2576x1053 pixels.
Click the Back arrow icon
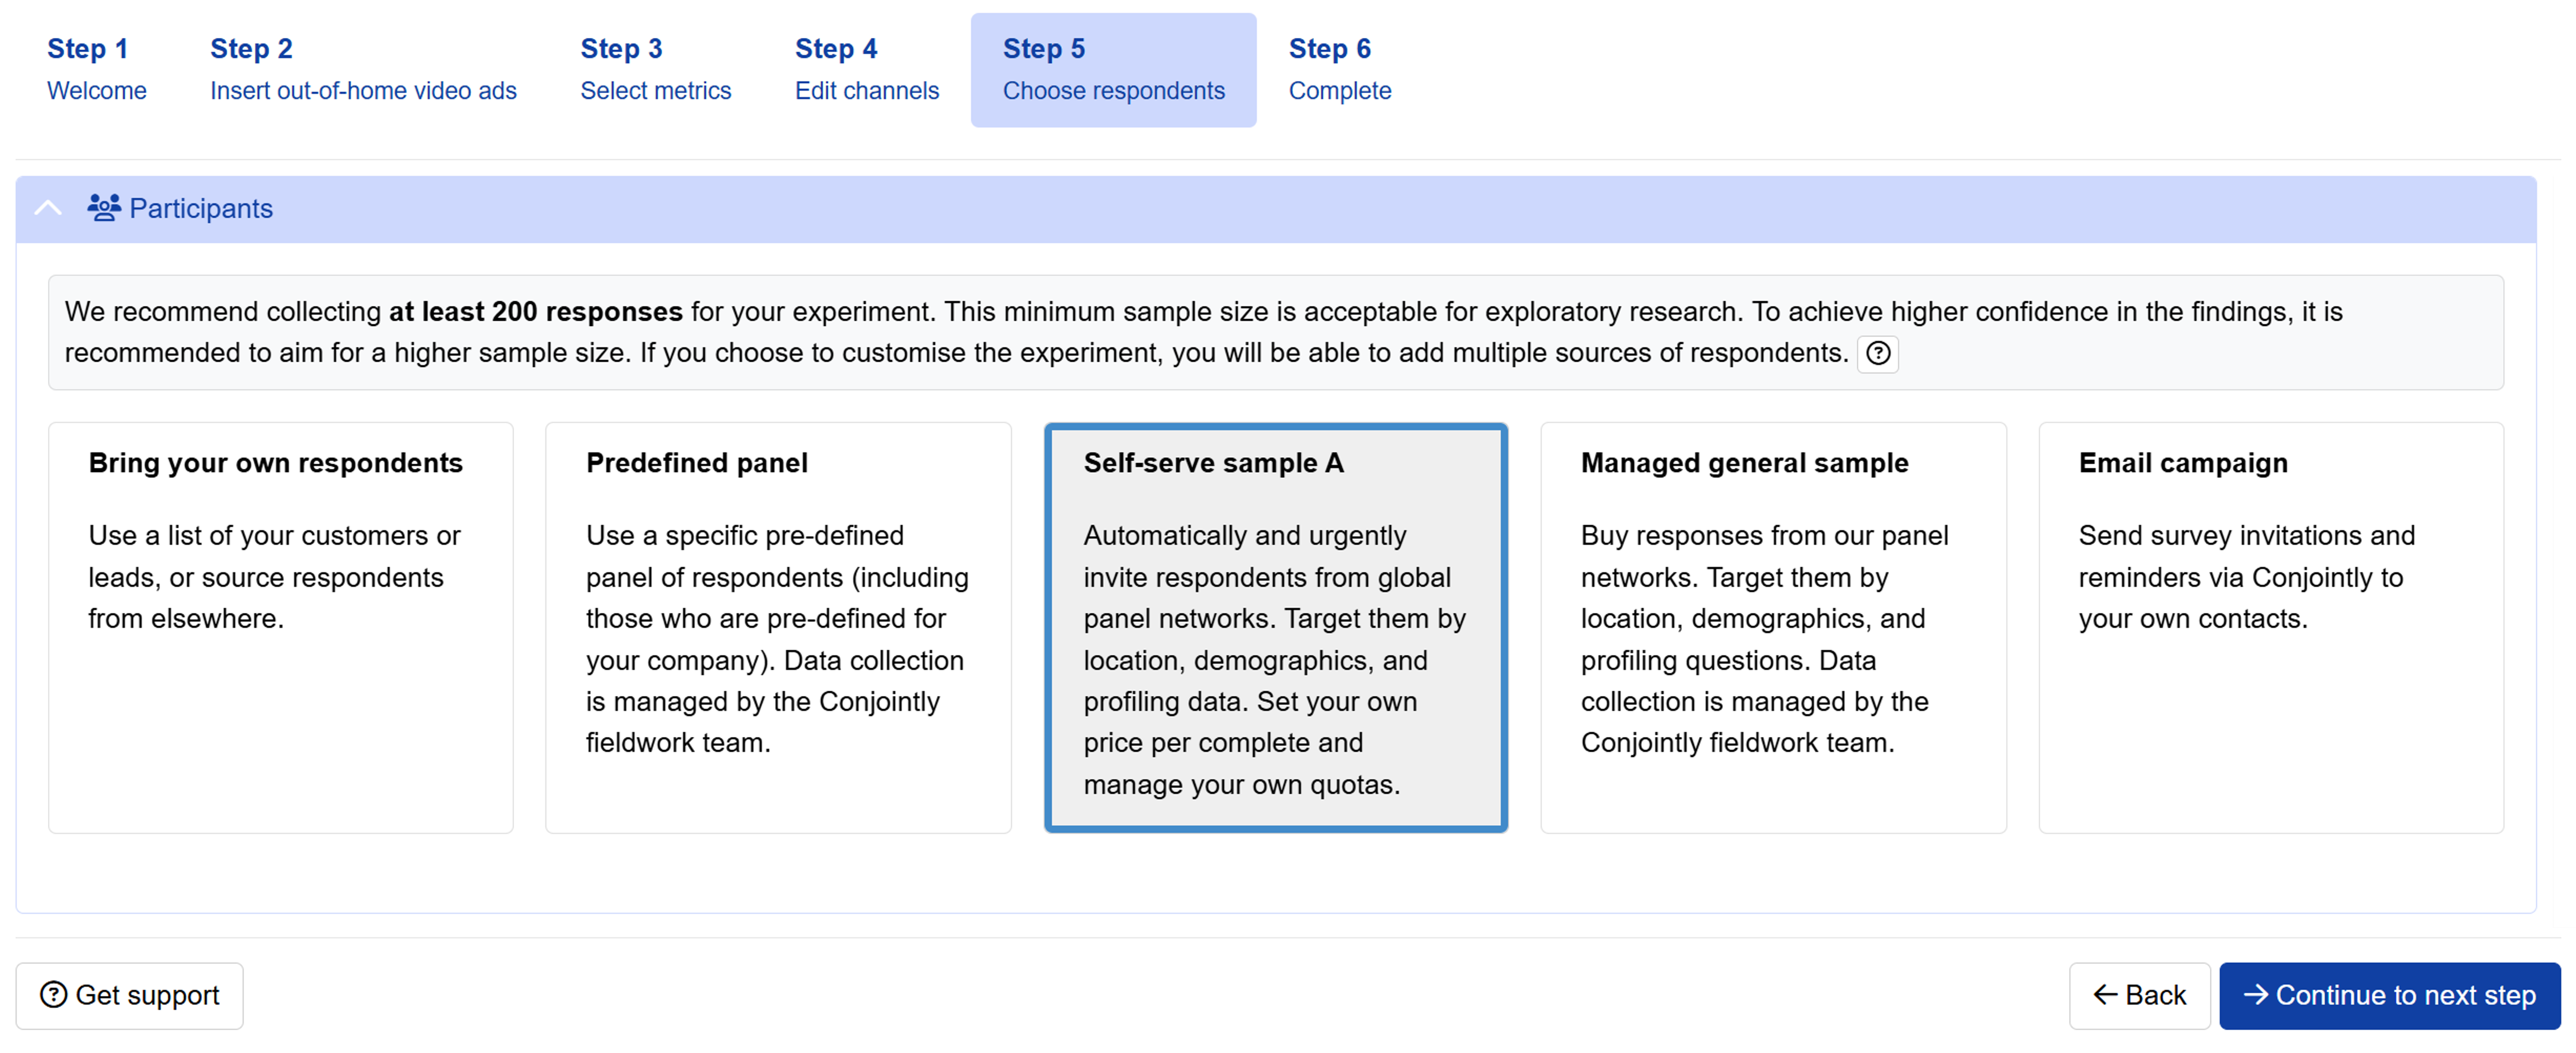coord(2105,995)
